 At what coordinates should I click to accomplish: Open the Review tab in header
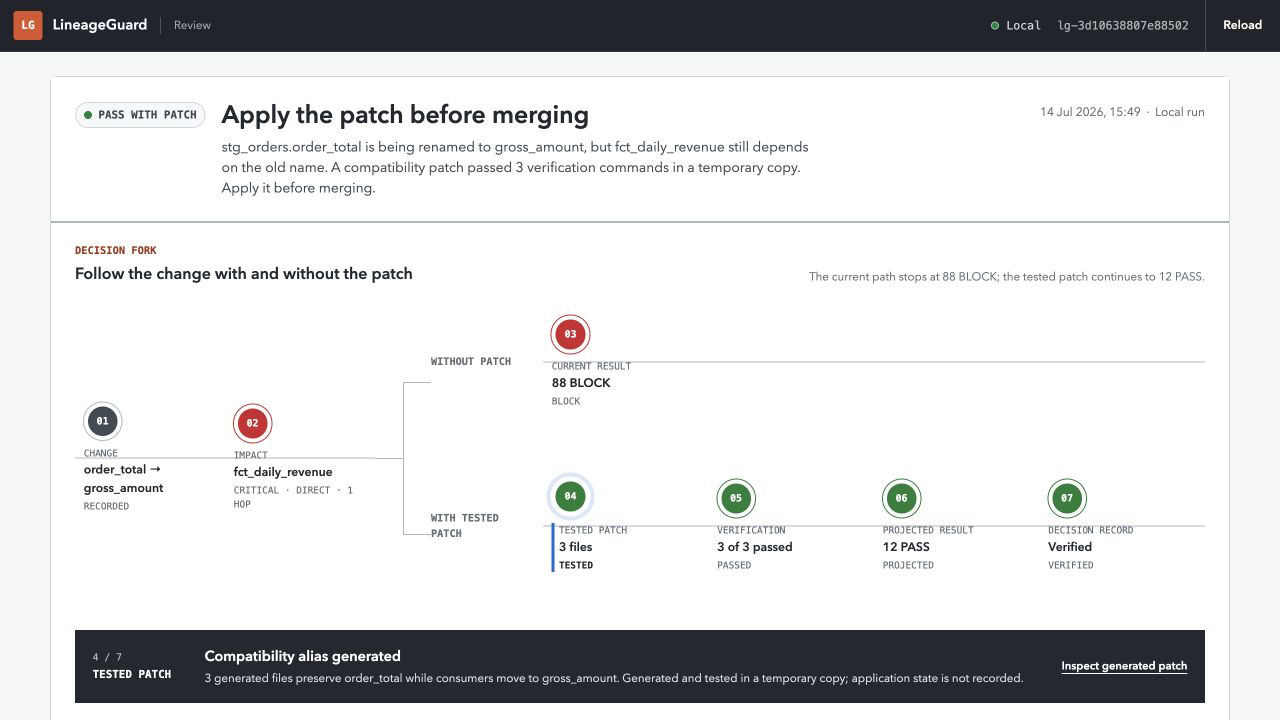click(x=192, y=25)
